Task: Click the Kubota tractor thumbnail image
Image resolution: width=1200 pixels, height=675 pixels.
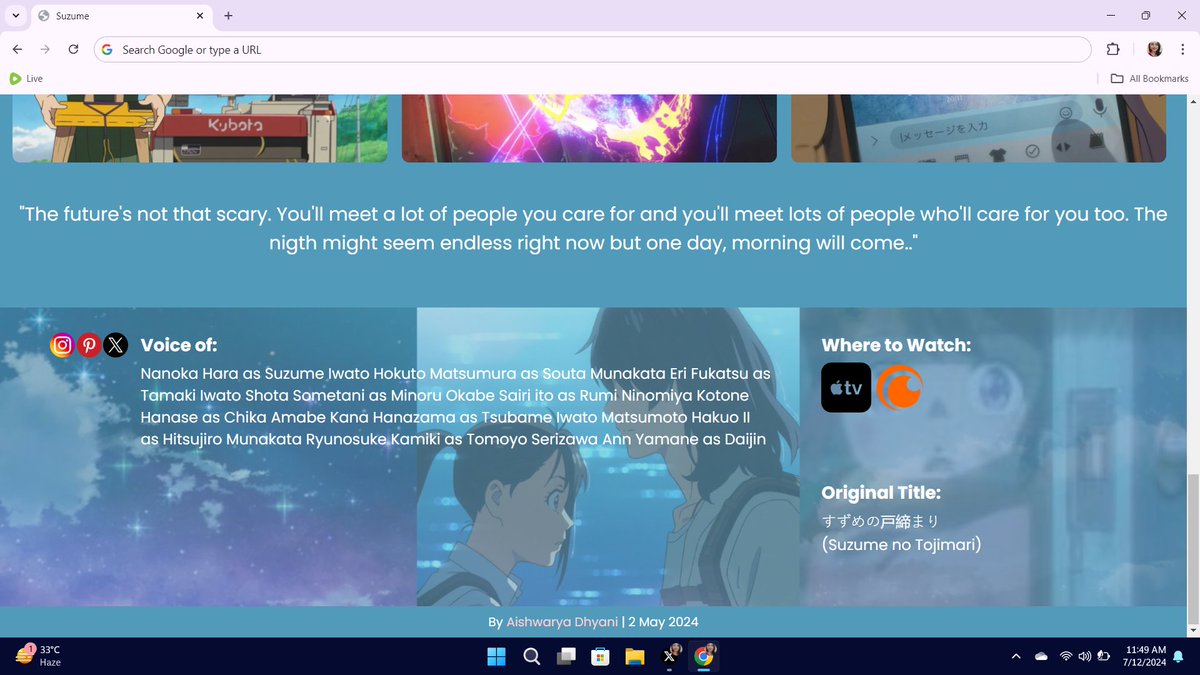Action: tap(199, 128)
